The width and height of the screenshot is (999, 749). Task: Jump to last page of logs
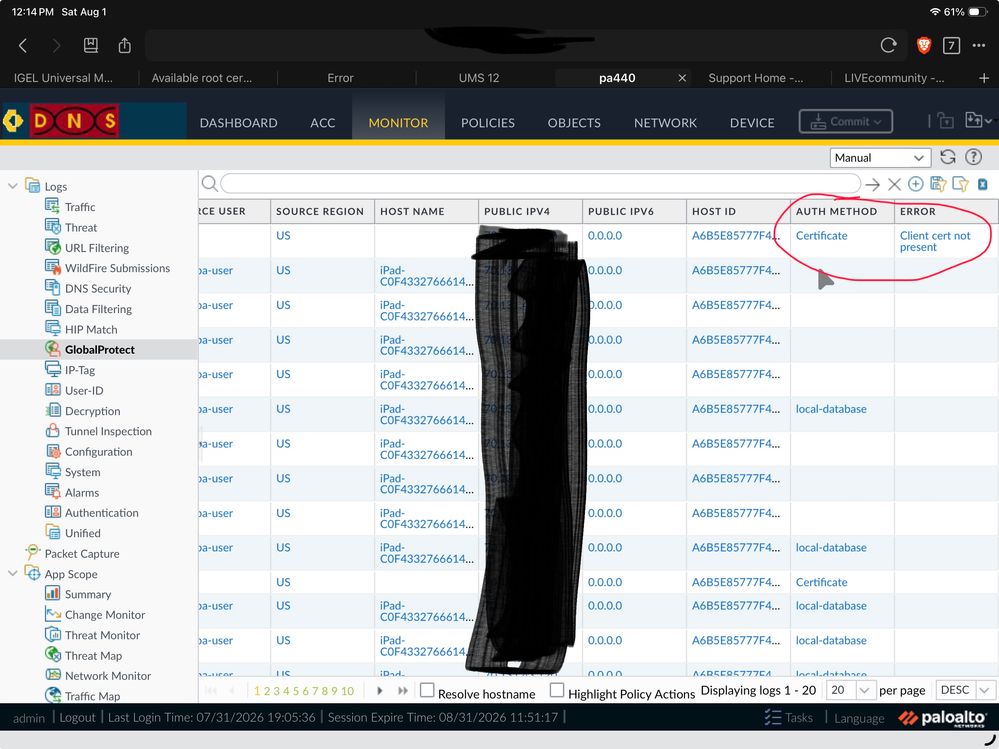(403, 690)
